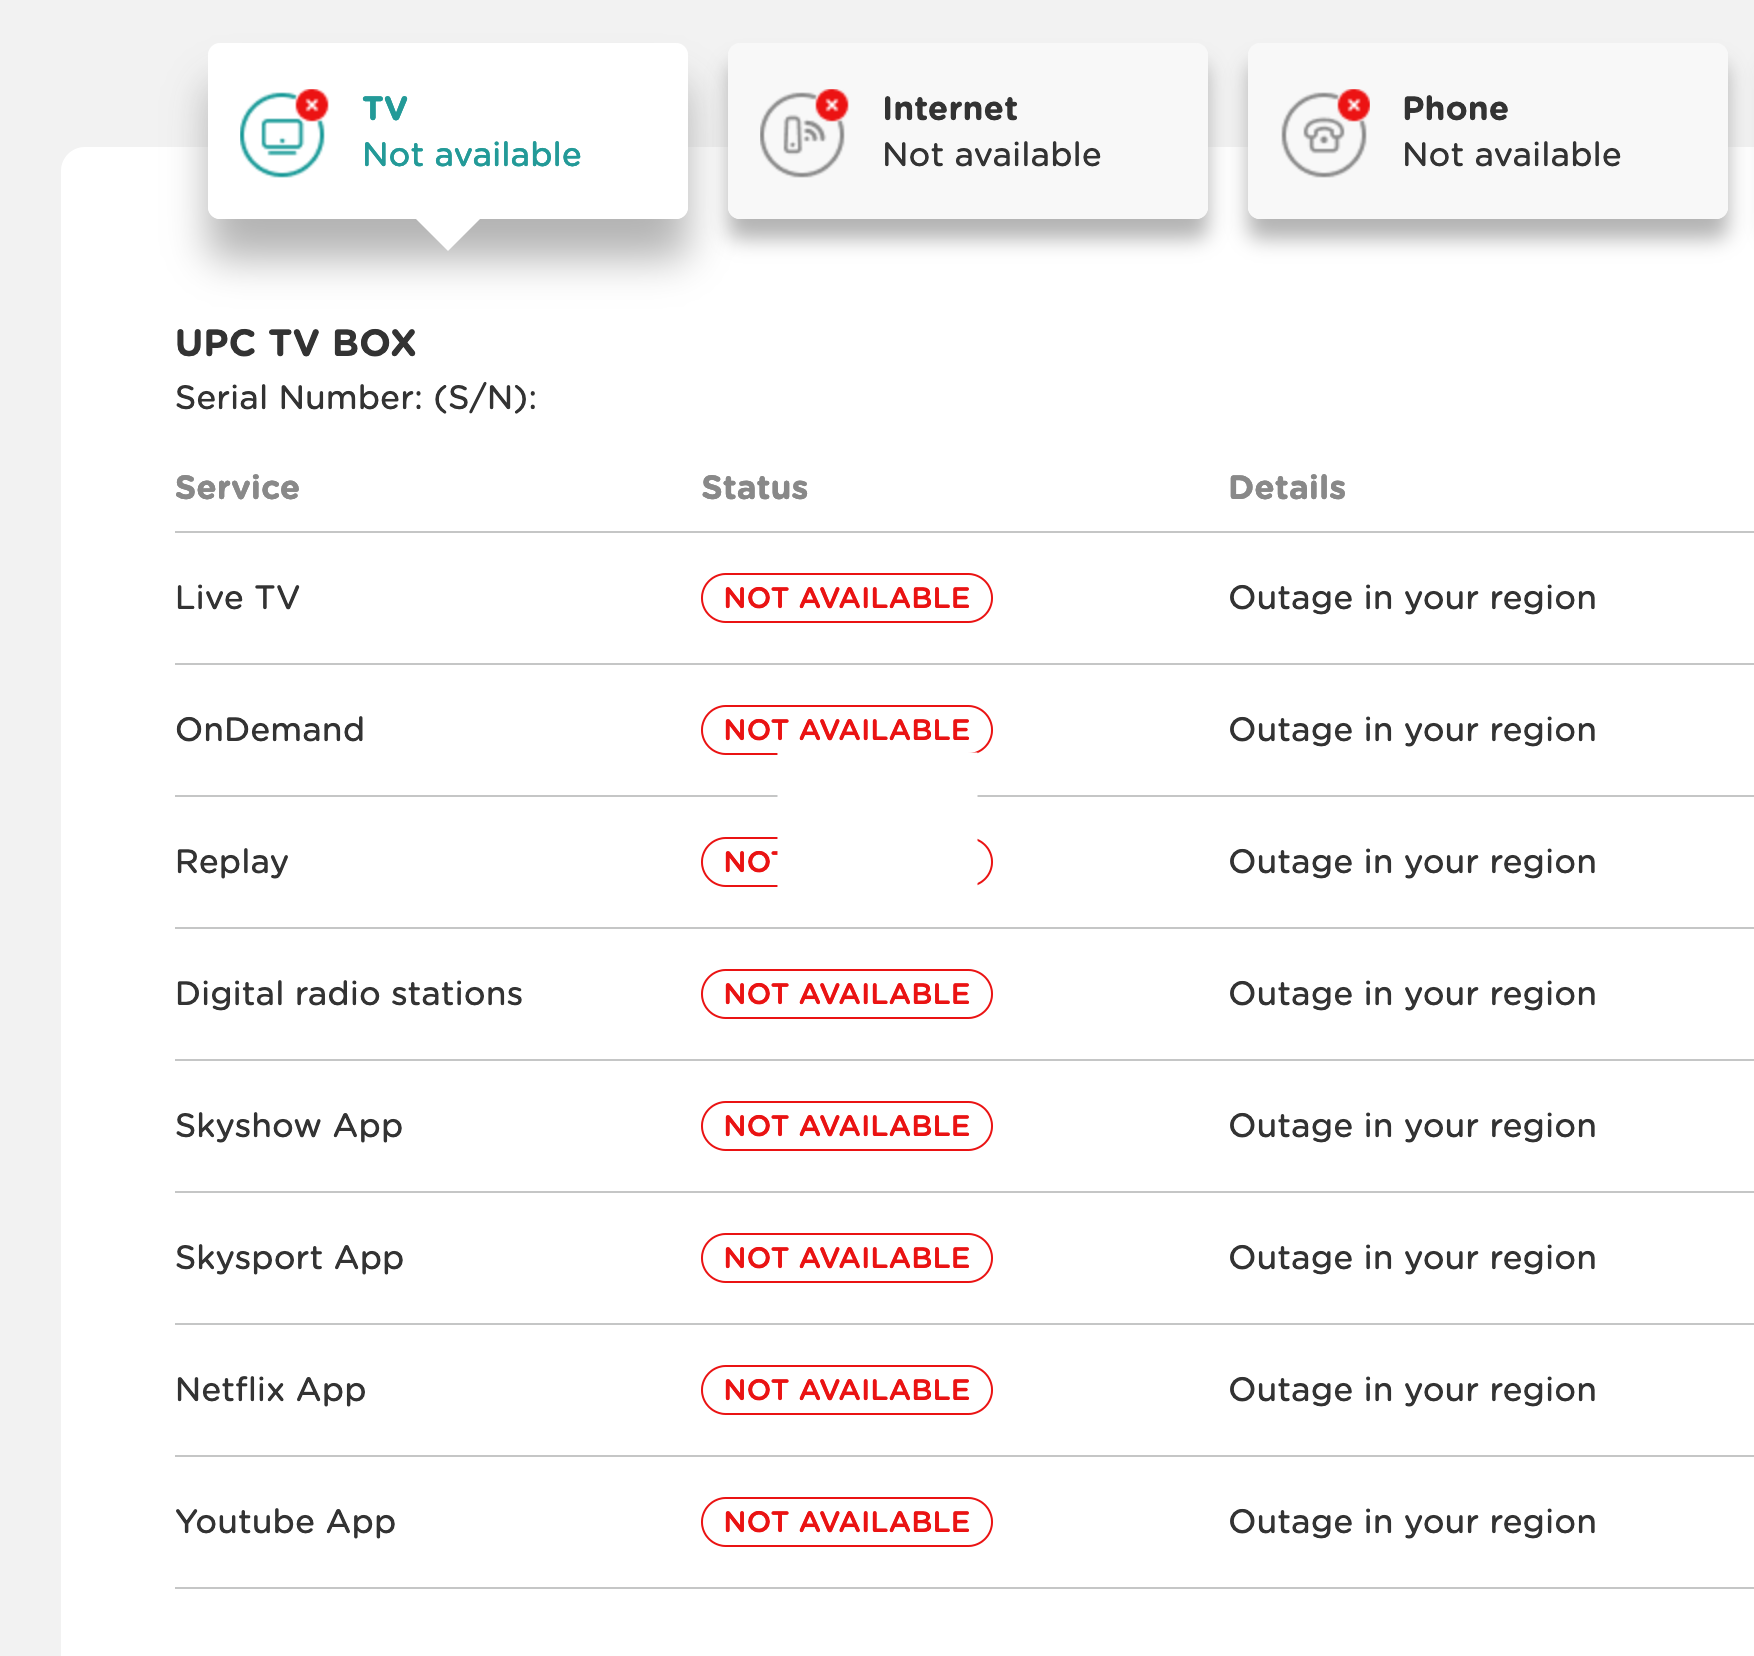
Task: Click Youtube App NOT AVAILABLE badge
Action: 846,1522
